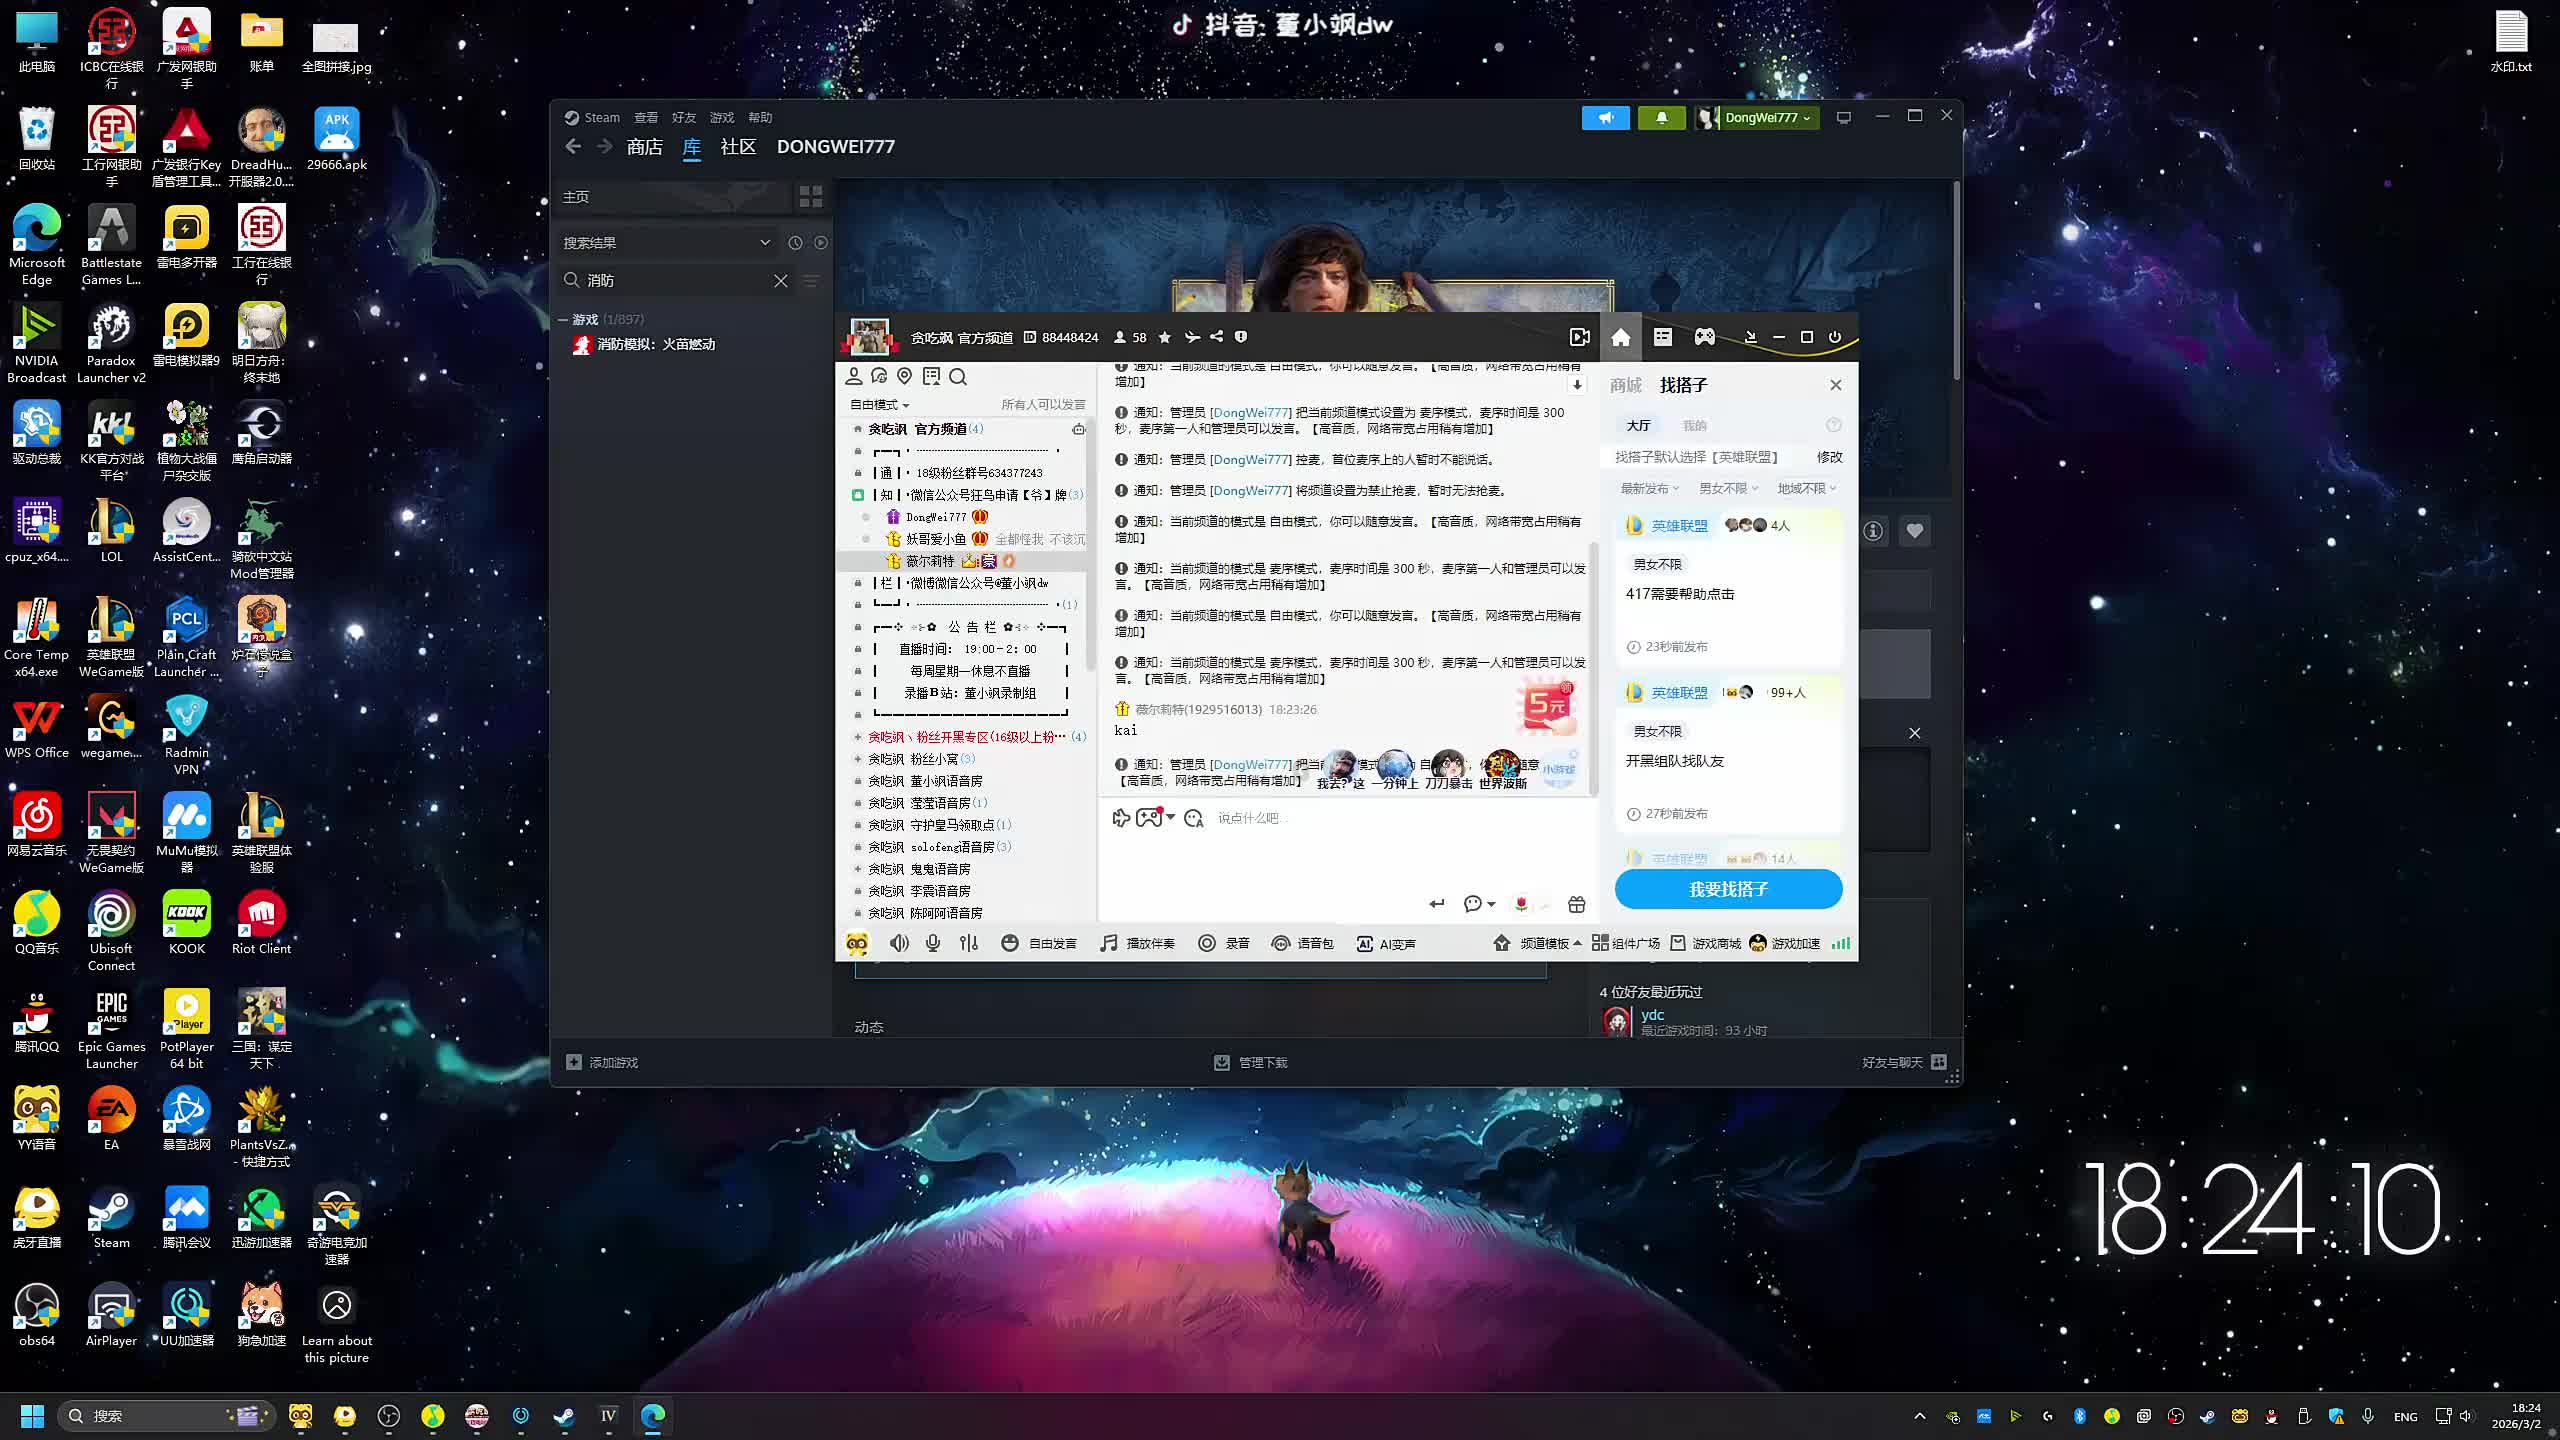Switch to the 我的 tab in 找搭子 panel
This screenshot has width=2560, height=1440.
pos(1694,425)
